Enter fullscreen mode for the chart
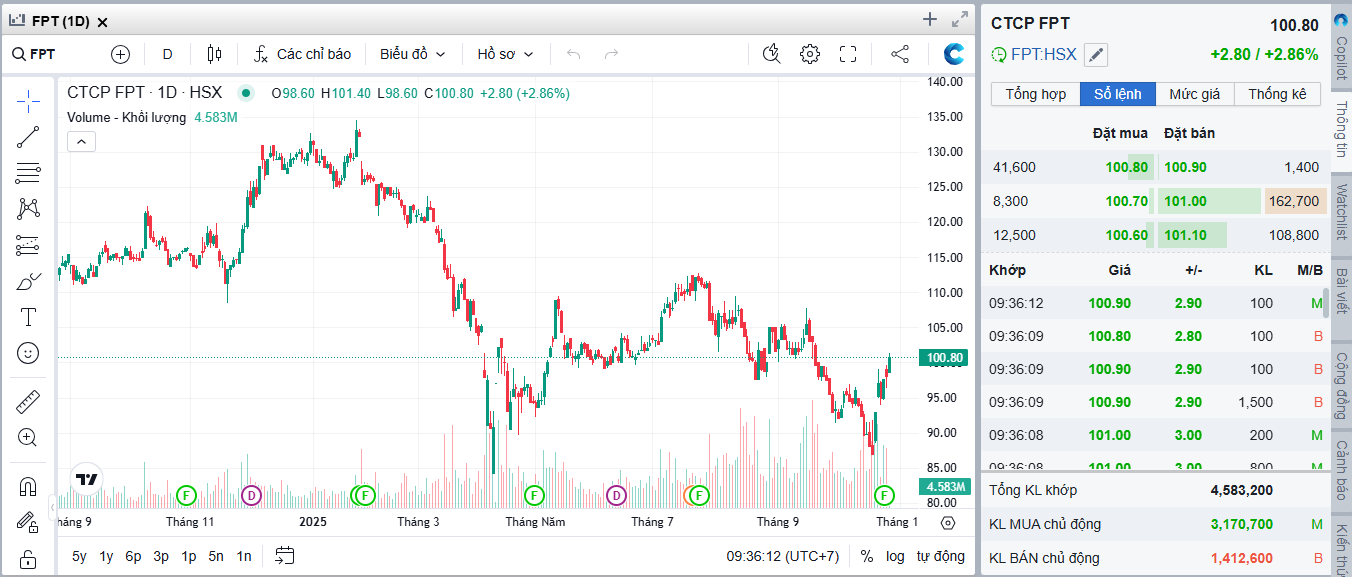The image size is (1352, 577). click(x=848, y=54)
